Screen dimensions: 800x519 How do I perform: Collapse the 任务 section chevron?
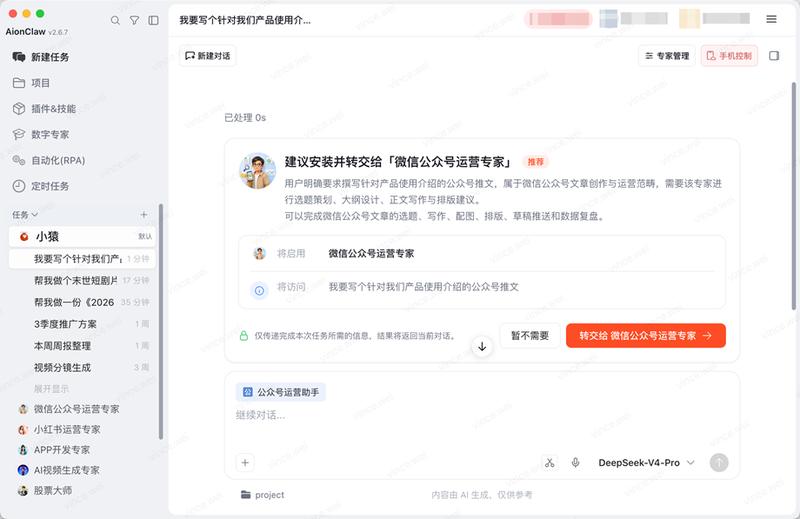tap(35, 215)
